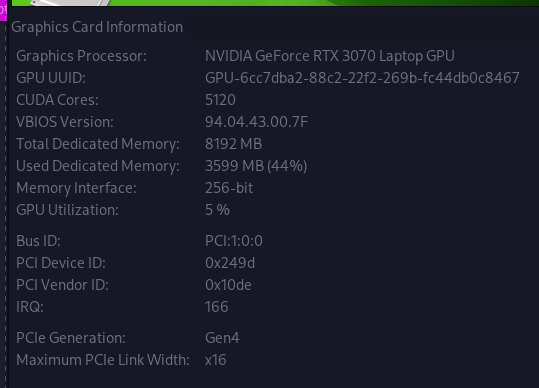Select the PCIe Generation value Gen4
The height and width of the screenshot is (388, 539).
tap(222, 338)
